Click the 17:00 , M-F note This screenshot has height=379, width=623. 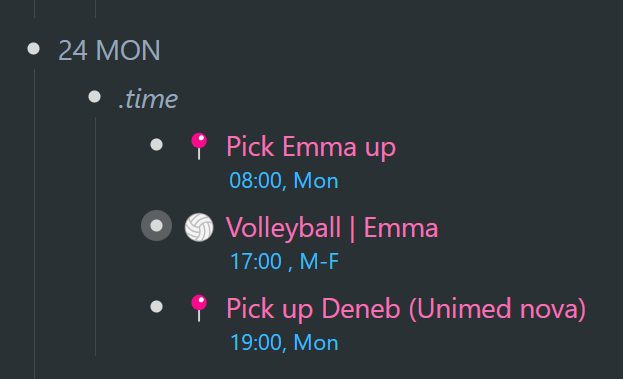(284, 262)
